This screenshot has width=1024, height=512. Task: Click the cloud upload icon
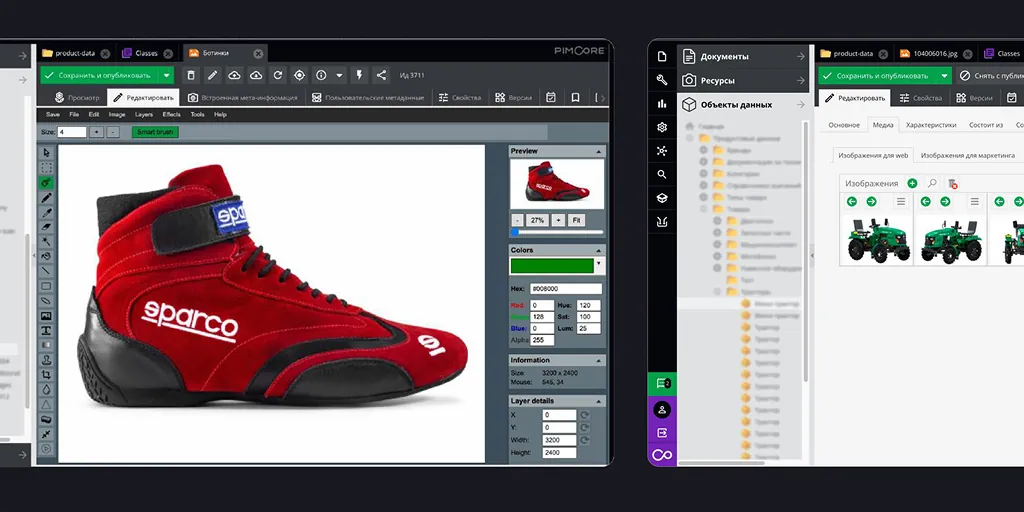tap(234, 75)
